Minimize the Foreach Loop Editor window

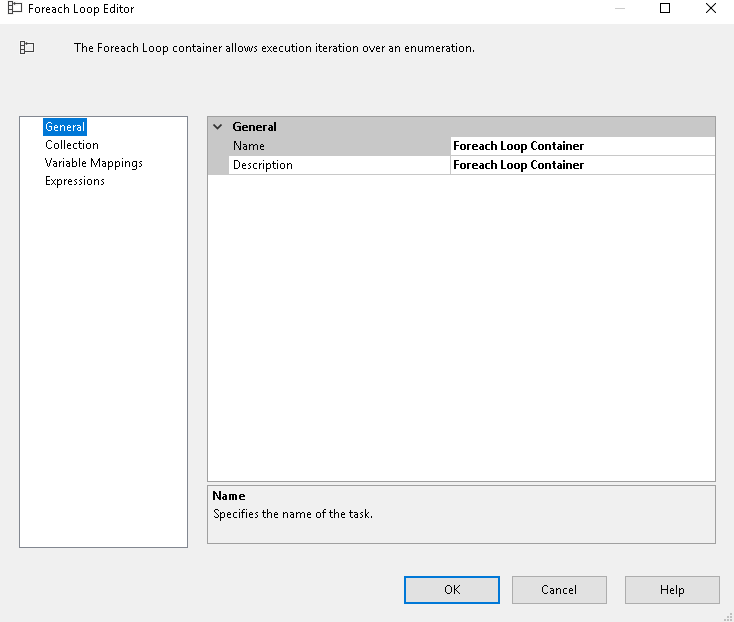[620, 9]
